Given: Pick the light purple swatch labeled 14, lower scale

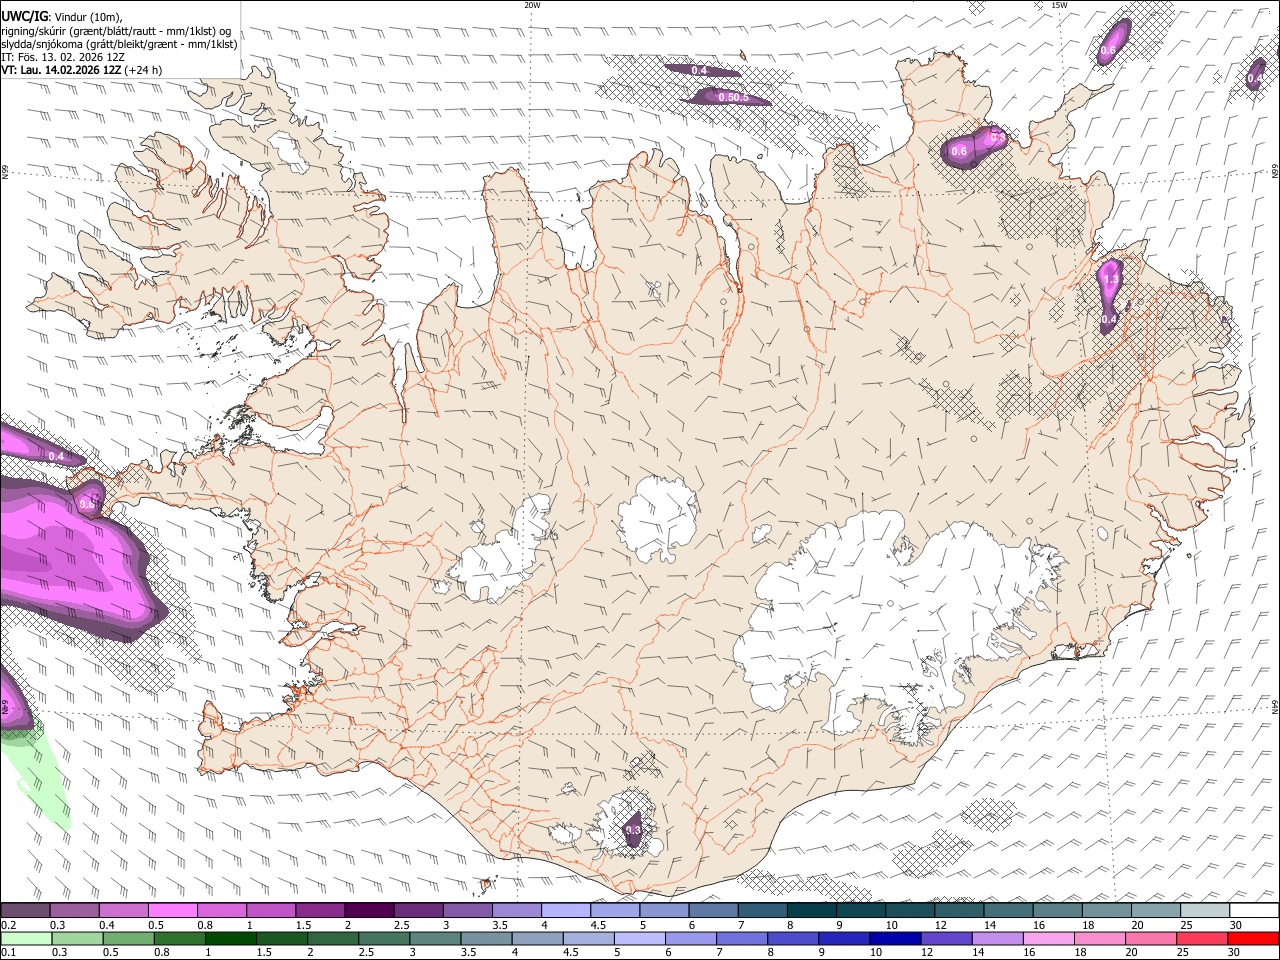Looking at the screenshot, I should (x=997, y=938).
